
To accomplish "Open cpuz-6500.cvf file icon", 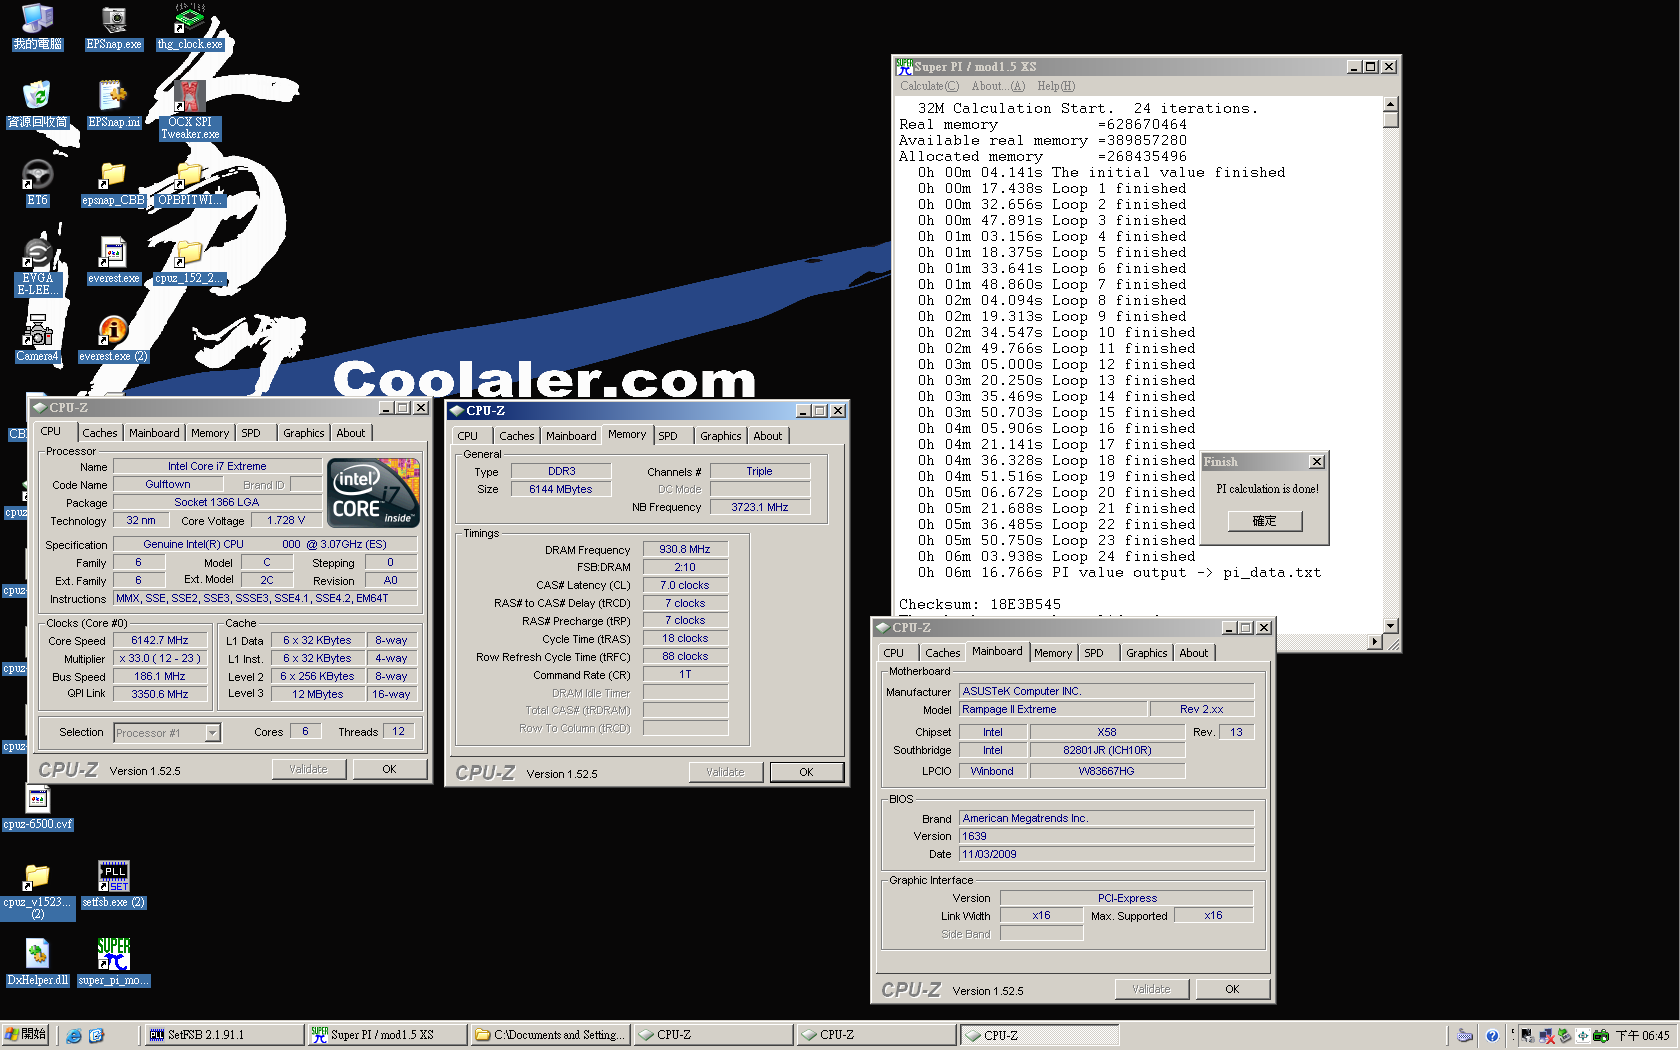I will [37, 807].
